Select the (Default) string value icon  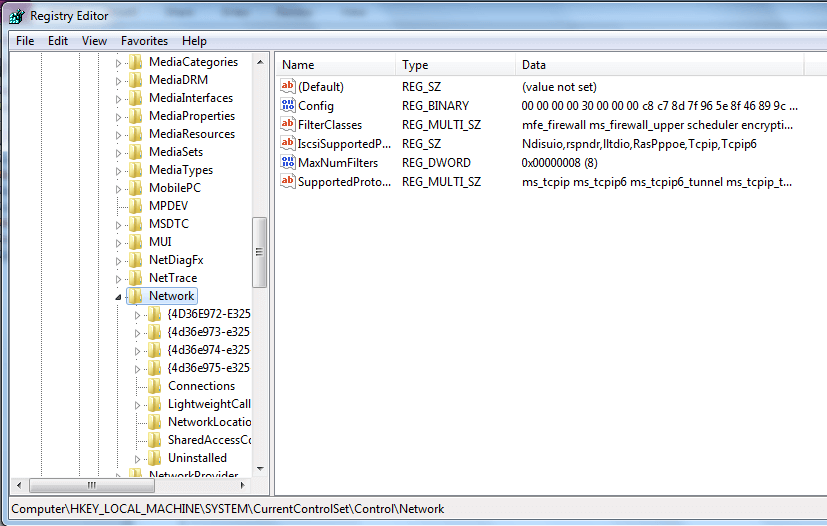click(x=287, y=86)
